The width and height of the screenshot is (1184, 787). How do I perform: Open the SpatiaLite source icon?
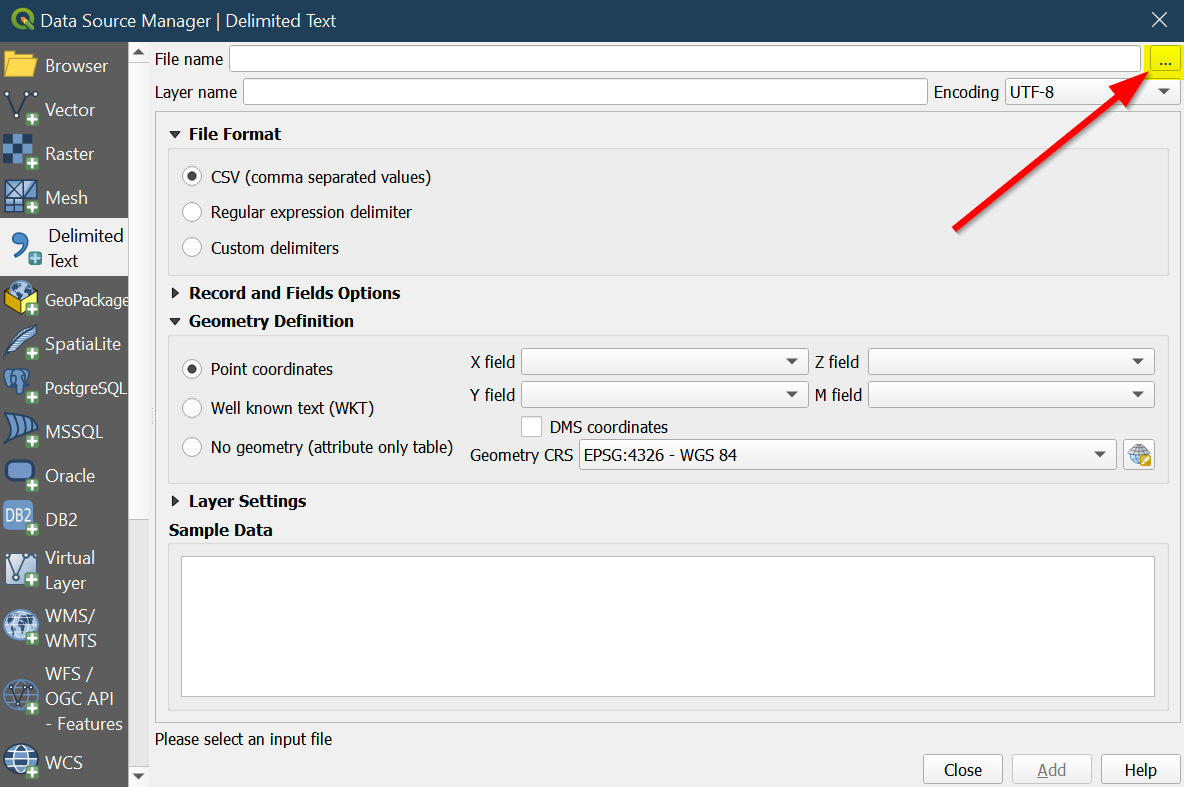21,344
